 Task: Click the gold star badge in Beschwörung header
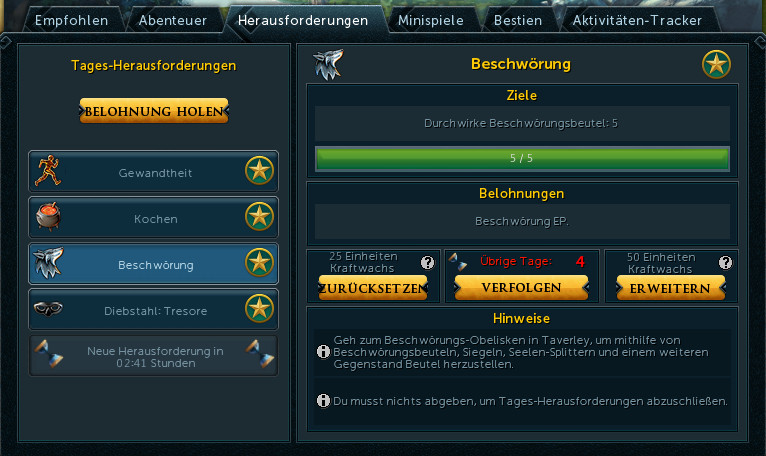click(716, 64)
